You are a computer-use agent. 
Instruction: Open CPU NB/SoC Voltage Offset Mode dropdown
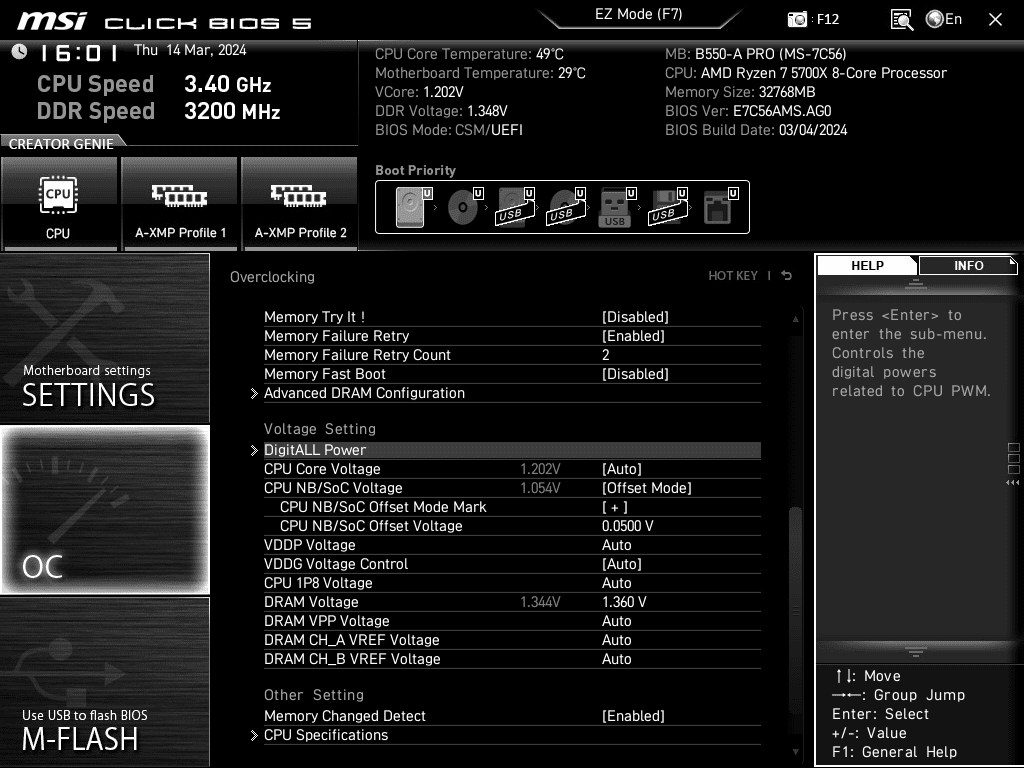647,488
